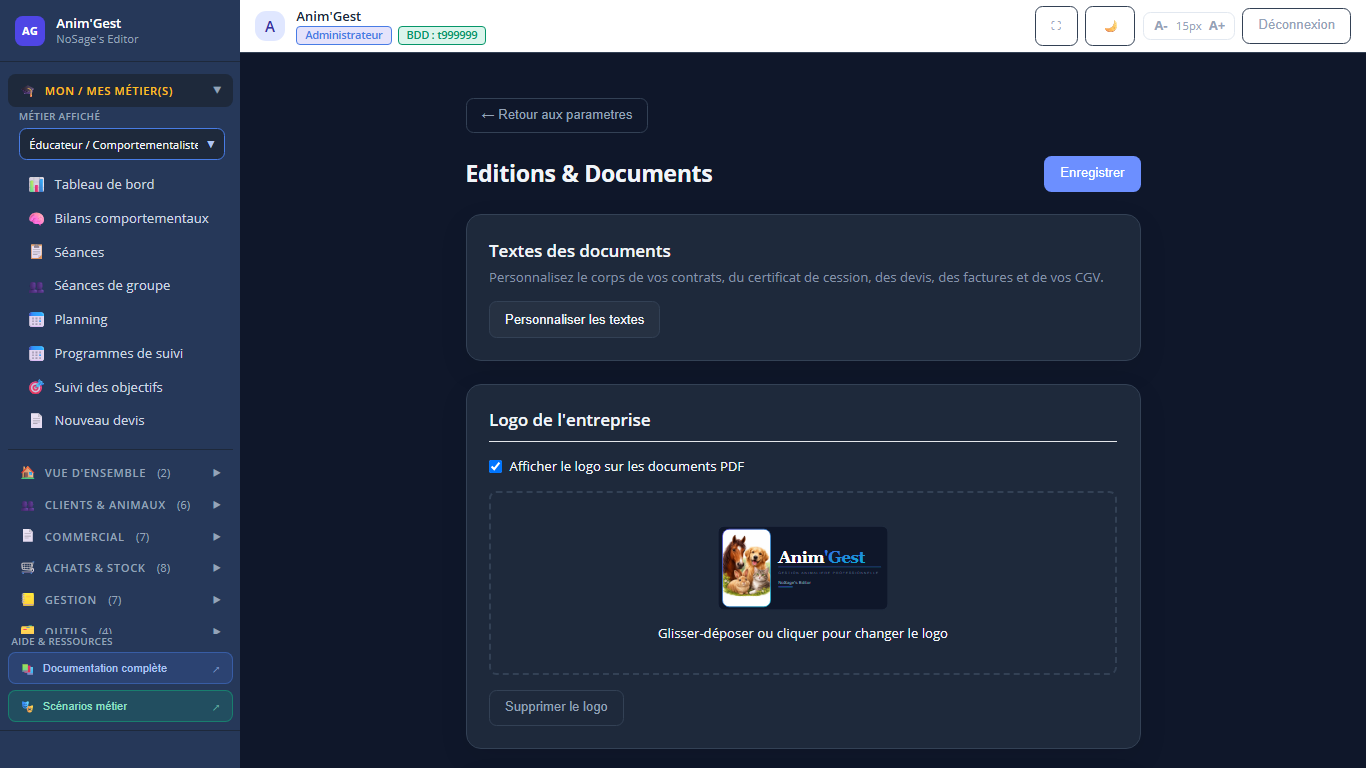Open Tableau de bord chart icon
Screen dimensions: 1366x768
(x=36, y=185)
